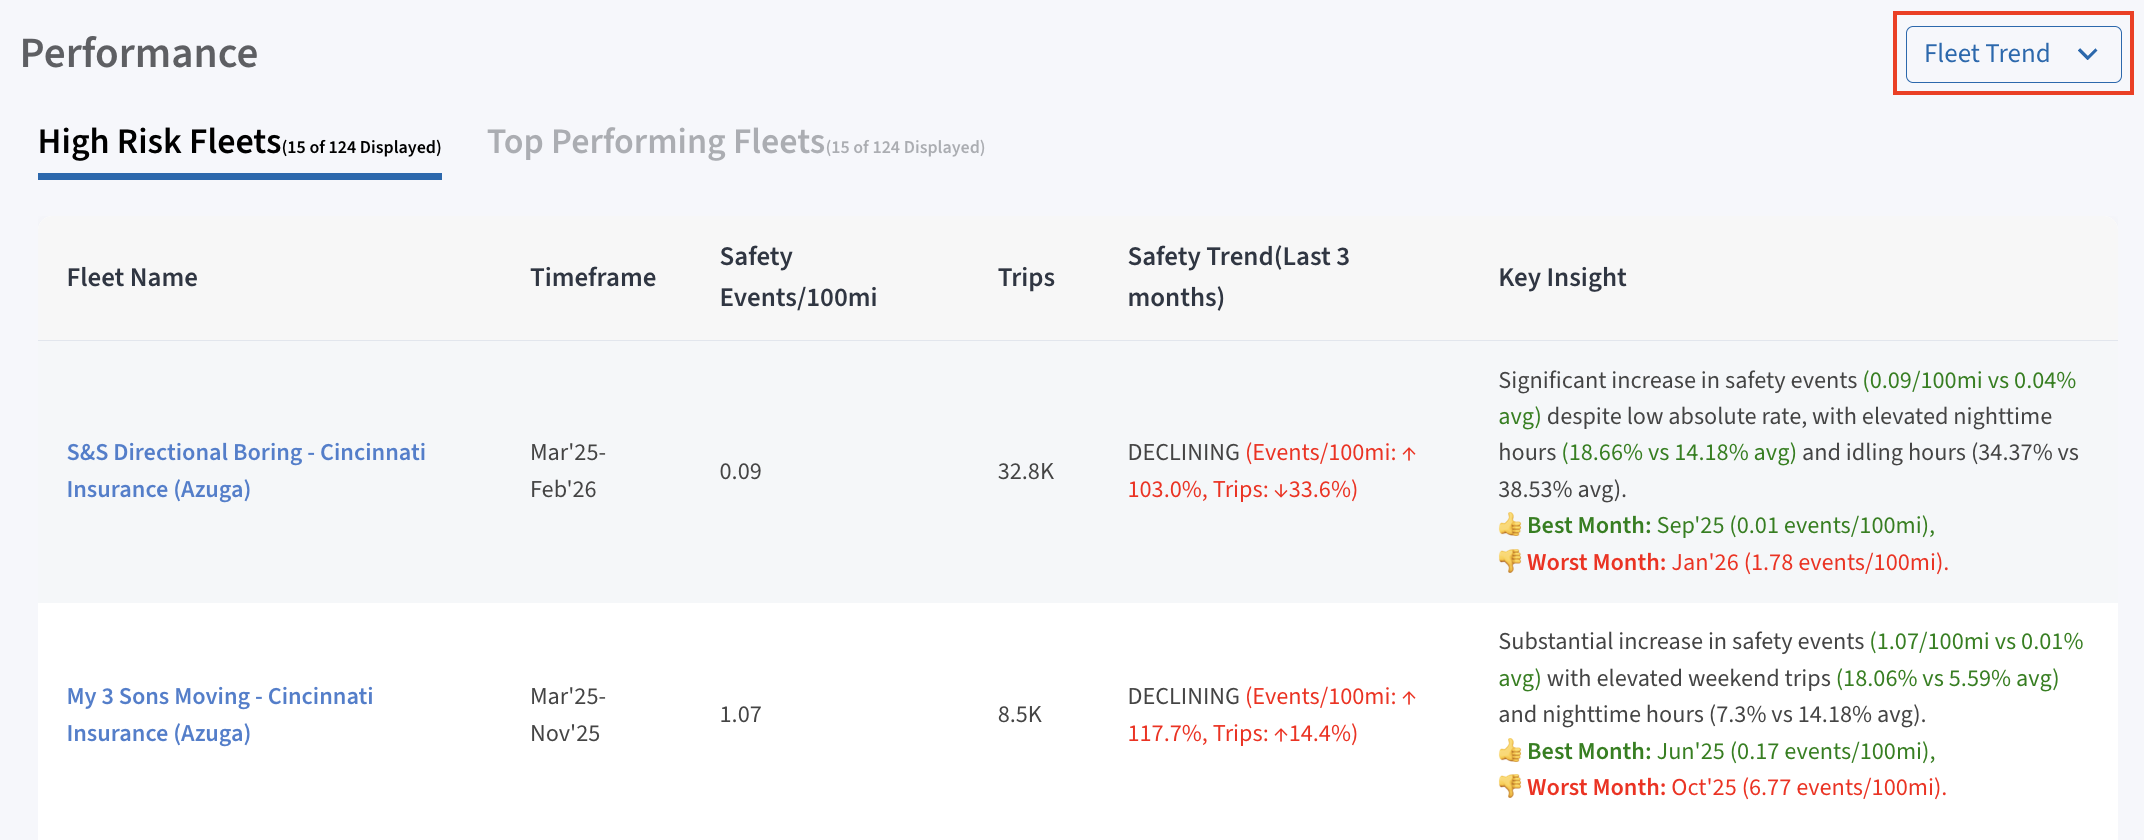Viewport: 2144px width, 840px height.
Task: Click the Timeframe column header
Action: (593, 277)
